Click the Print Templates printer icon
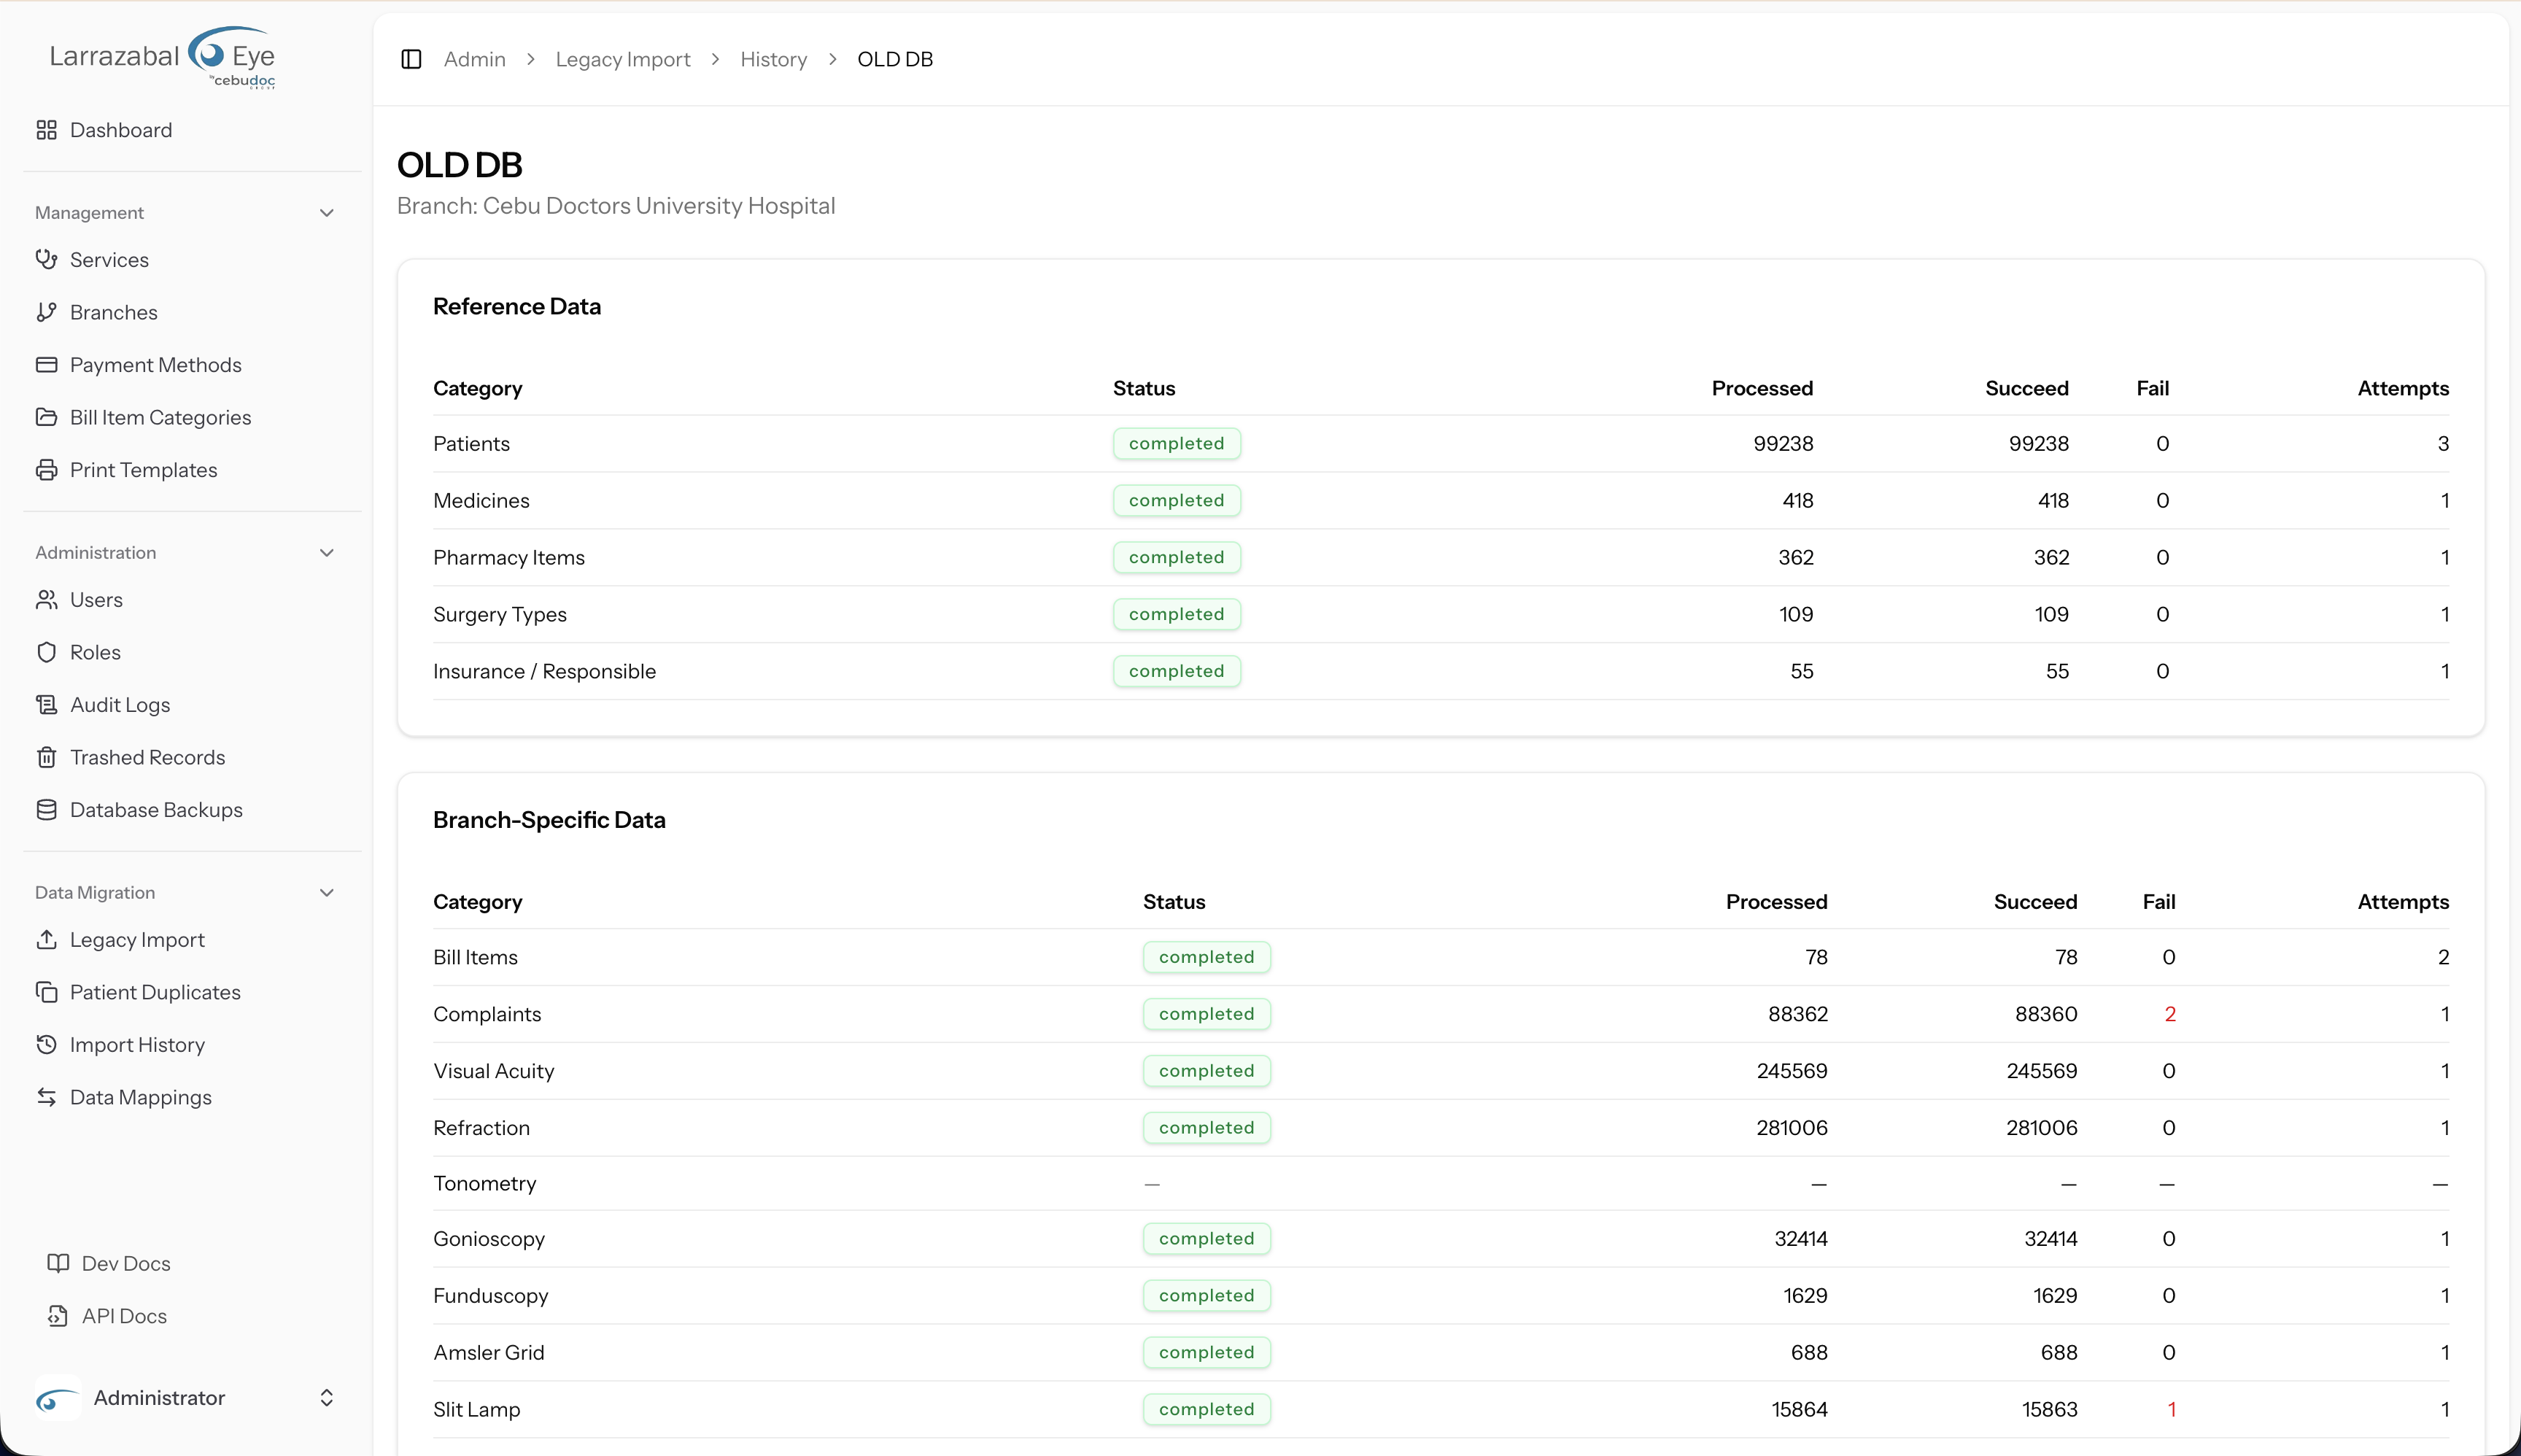2521x1456 pixels. [46, 470]
